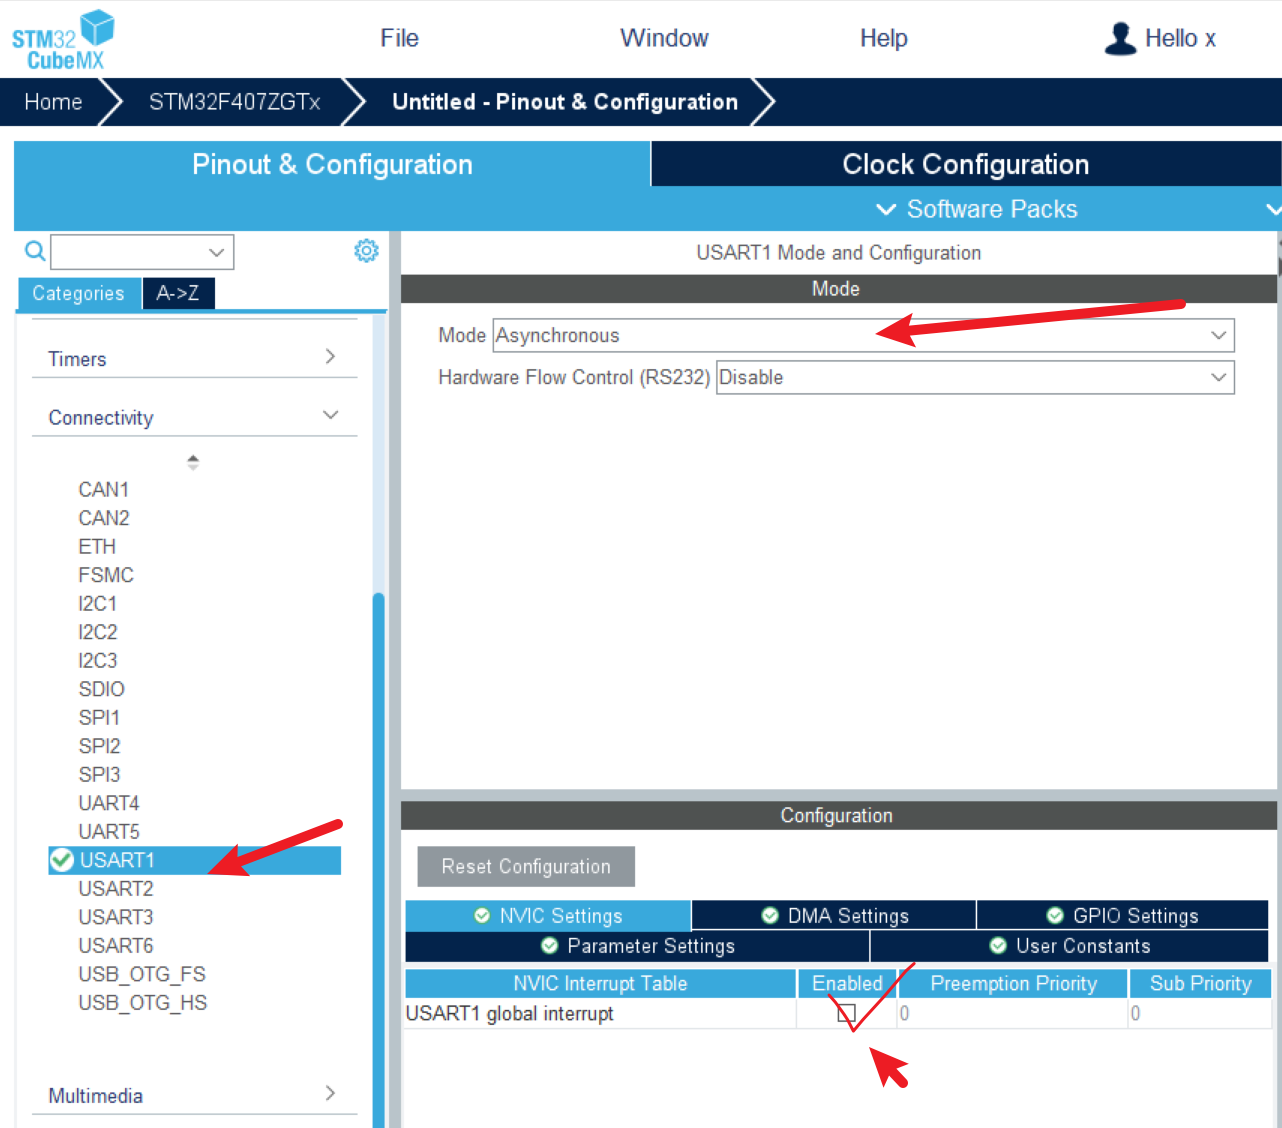The image size is (1282, 1128).
Task: Select the USB_OTG_HS peripheral
Action: pyautogui.click(x=143, y=1002)
